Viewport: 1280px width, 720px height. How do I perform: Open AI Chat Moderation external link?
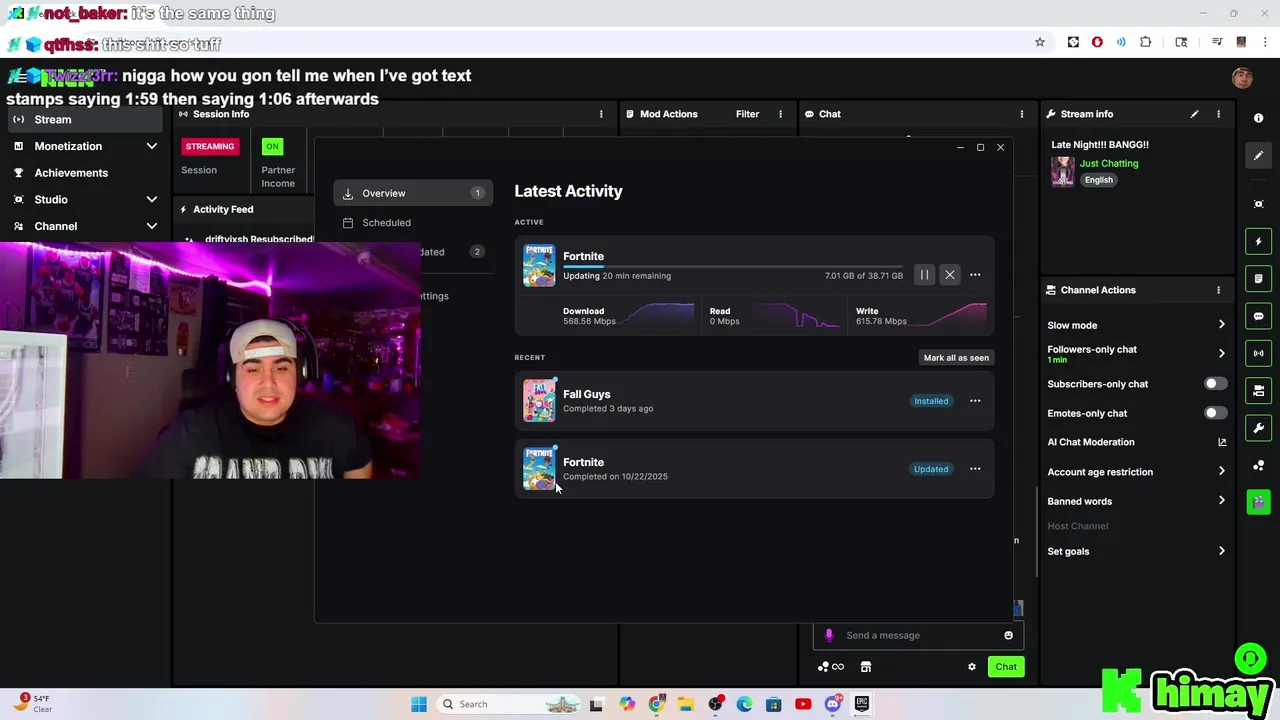click(1222, 442)
